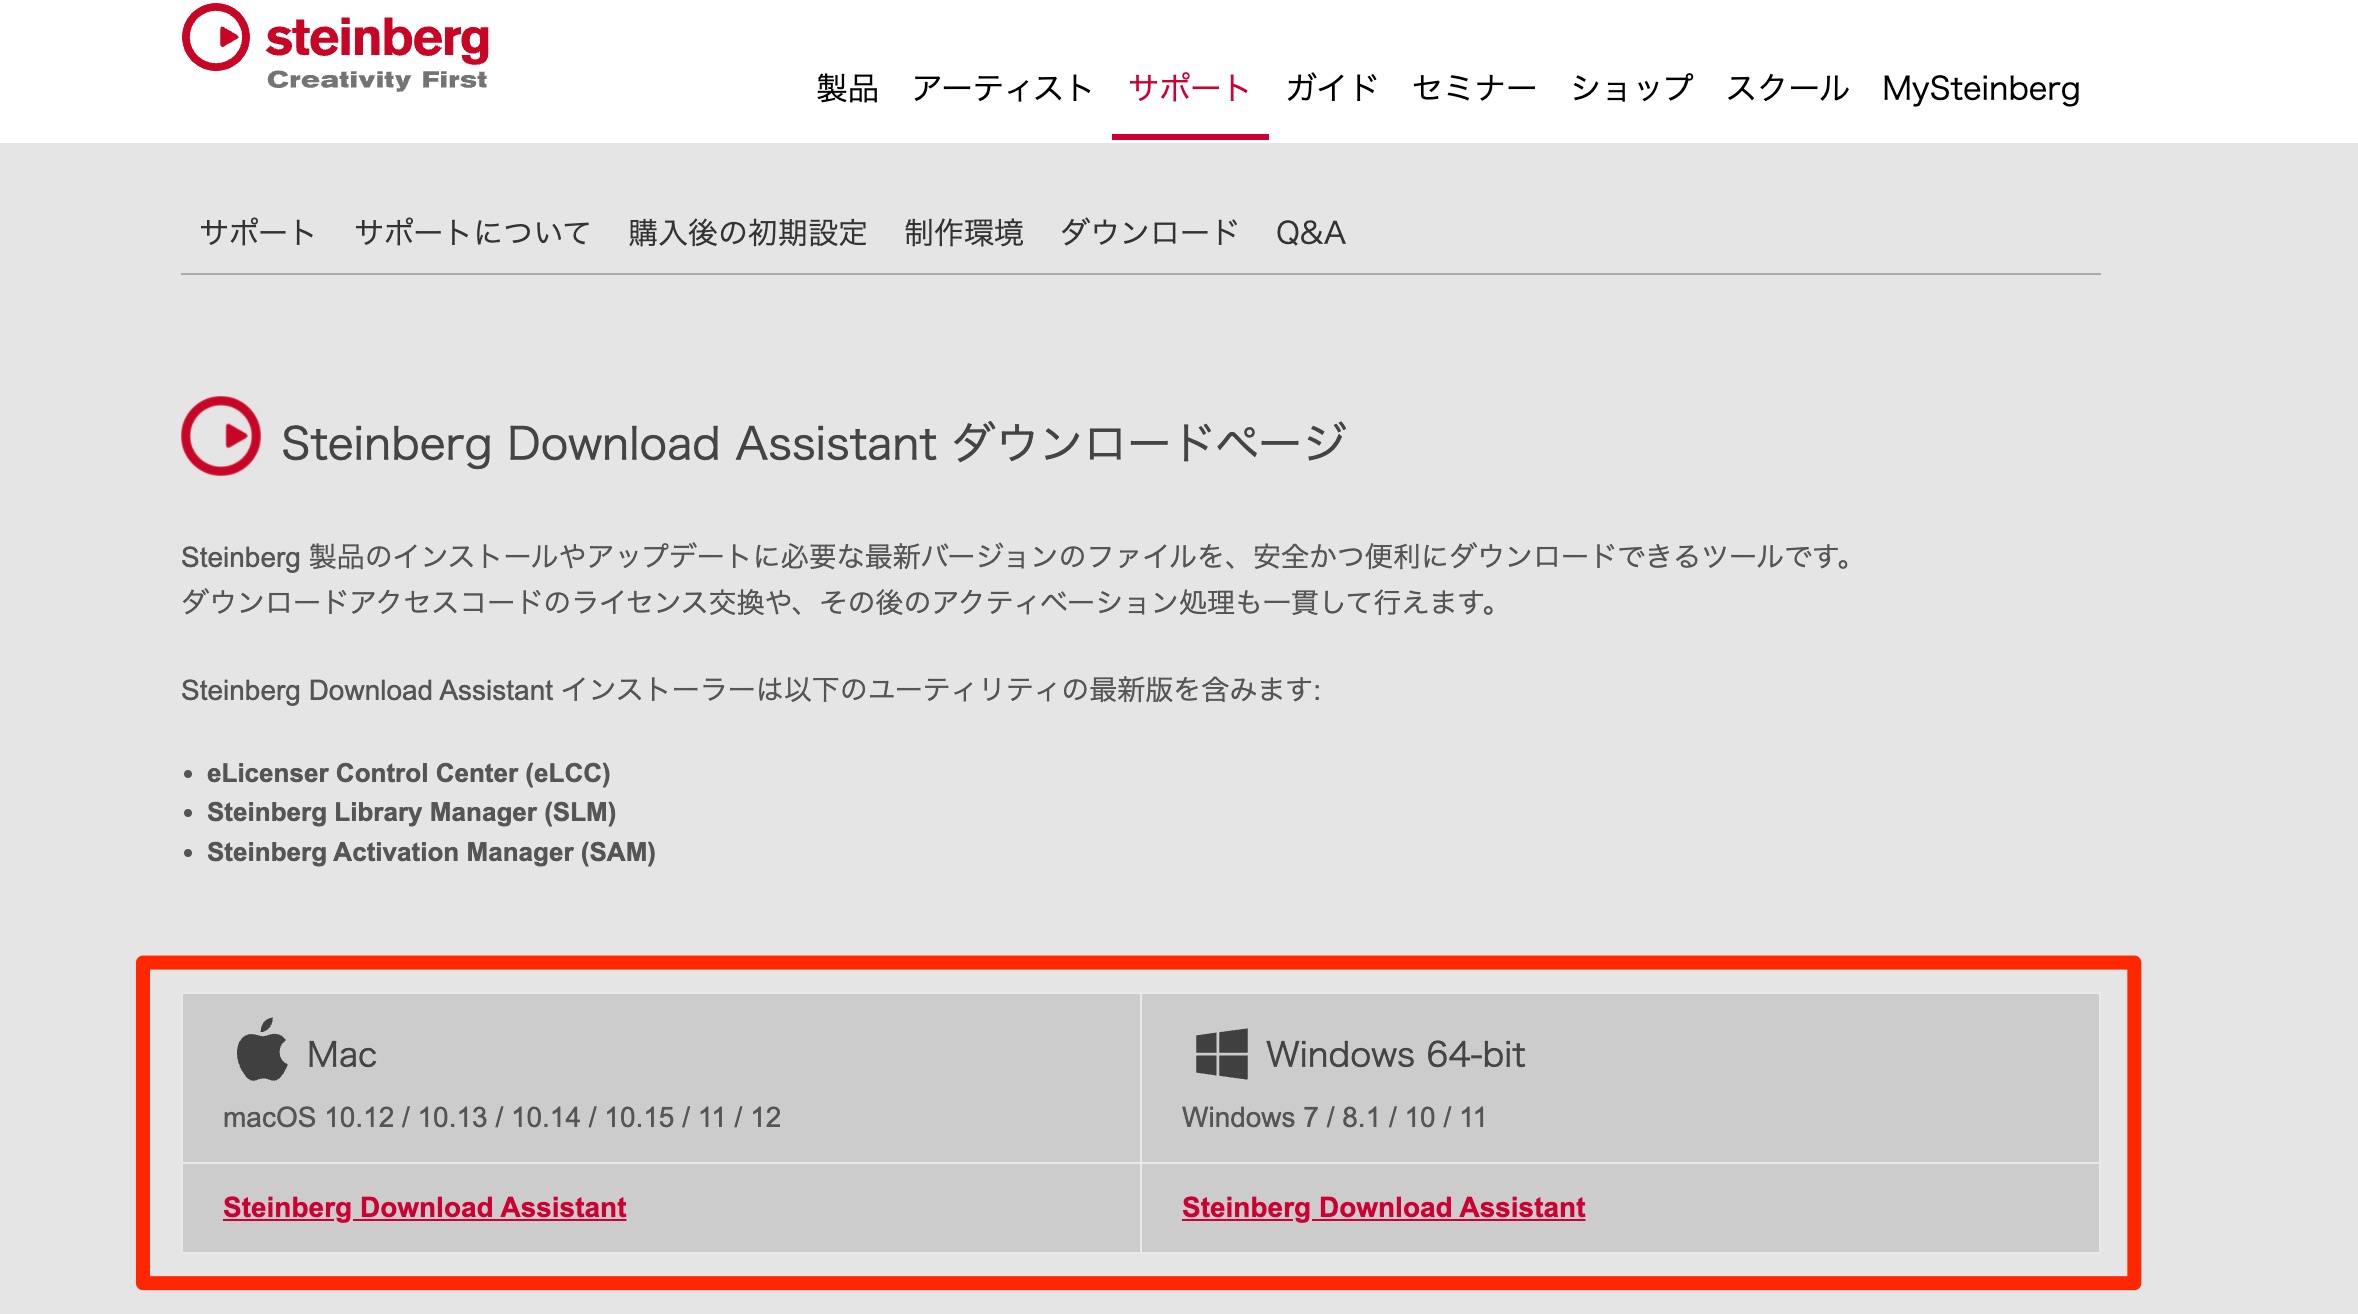The height and width of the screenshot is (1314, 2358).
Task: Select the active サポート main menu item
Action: (1189, 88)
